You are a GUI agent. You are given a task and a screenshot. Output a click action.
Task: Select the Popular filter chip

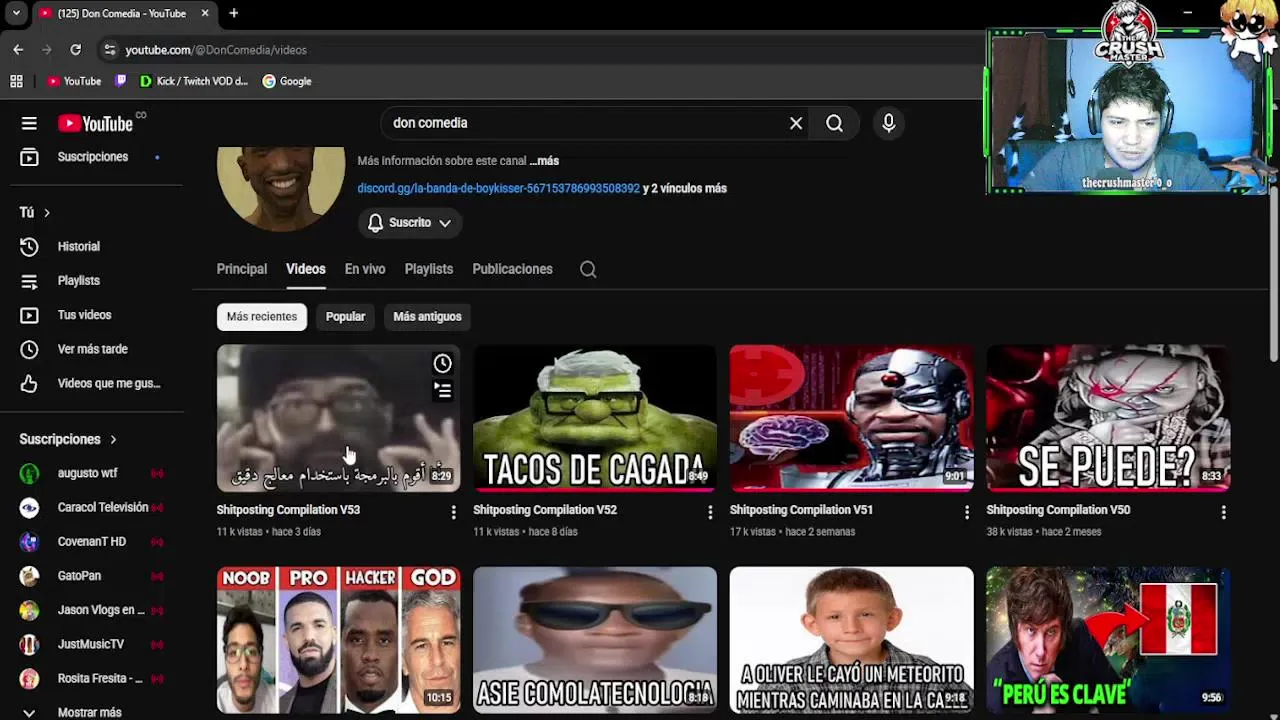point(345,316)
